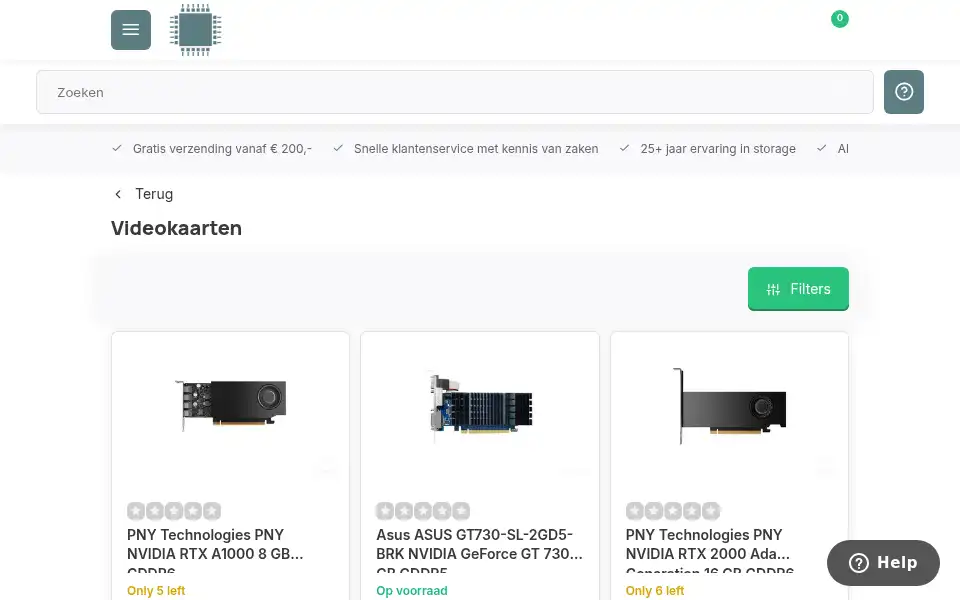Click the star rating of ASUS GT730

point(423,511)
